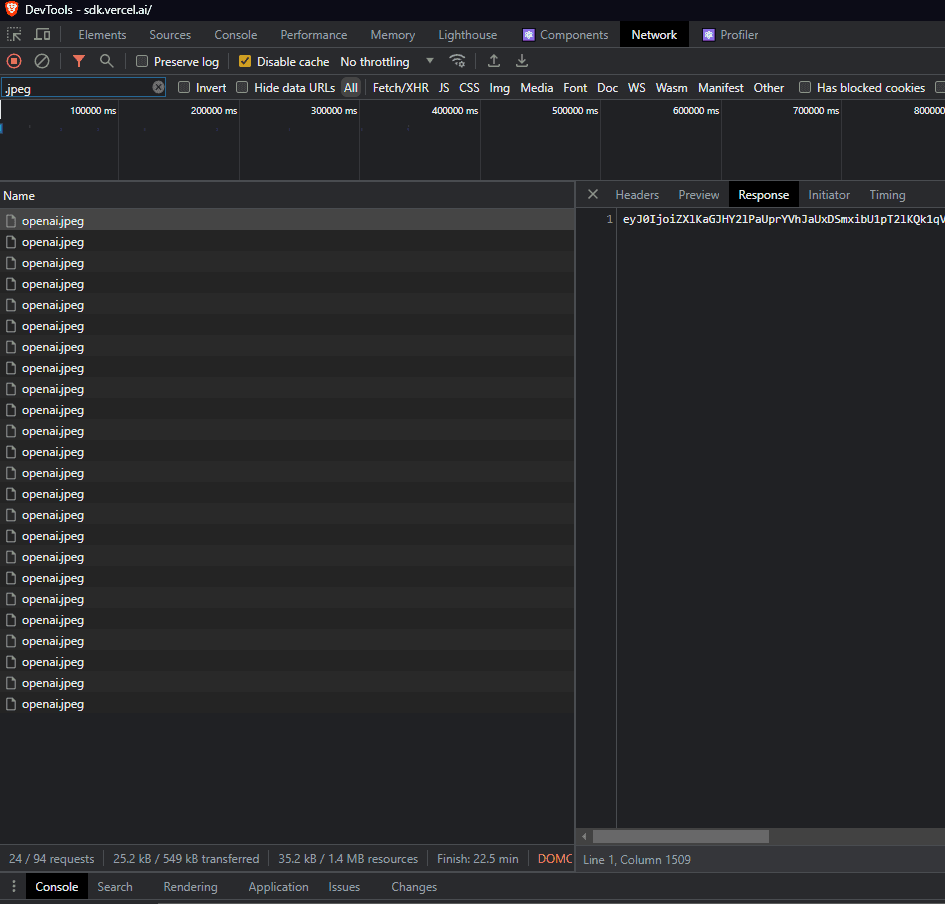Toggle the network filter funnel icon

click(79, 61)
